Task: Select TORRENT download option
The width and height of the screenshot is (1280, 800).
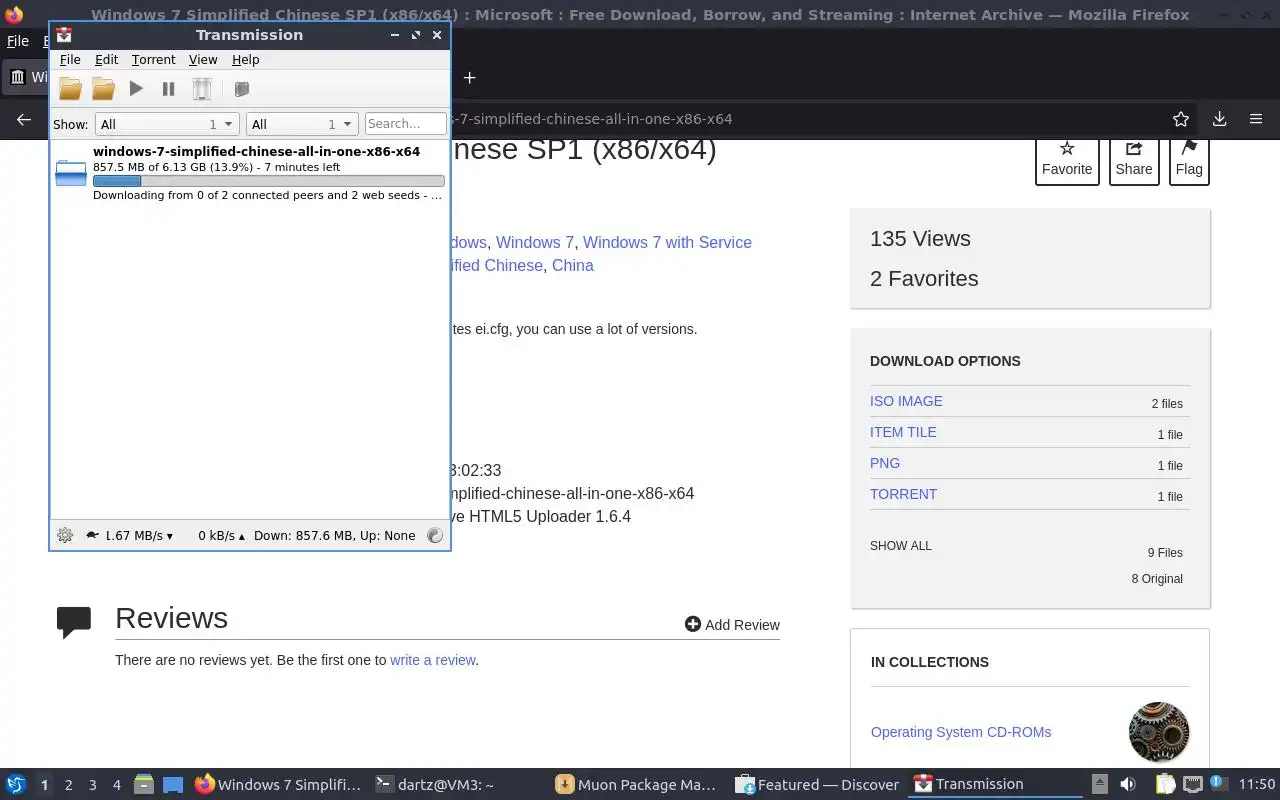Action: pos(903,494)
